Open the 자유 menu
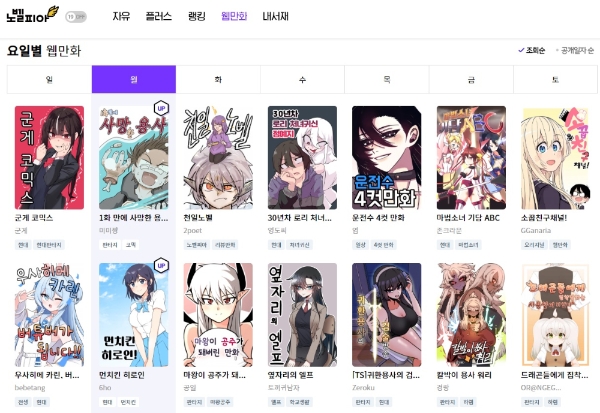The width and height of the screenshot is (600, 413). click(x=121, y=16)
